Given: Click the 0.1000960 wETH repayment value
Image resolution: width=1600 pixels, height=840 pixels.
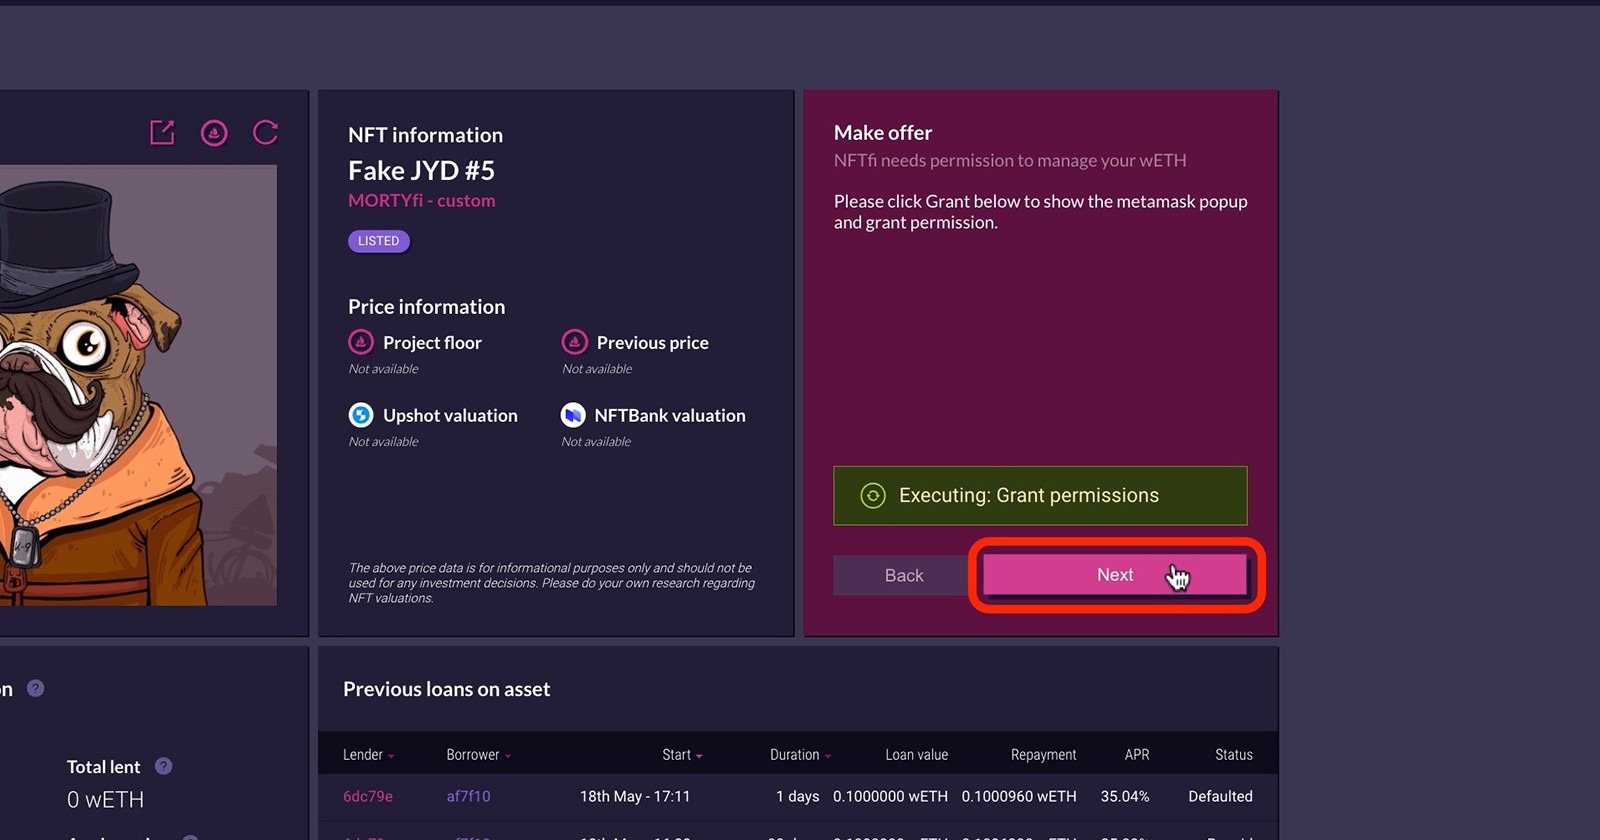Looking at the screenshot, I should click(1019, 796).
